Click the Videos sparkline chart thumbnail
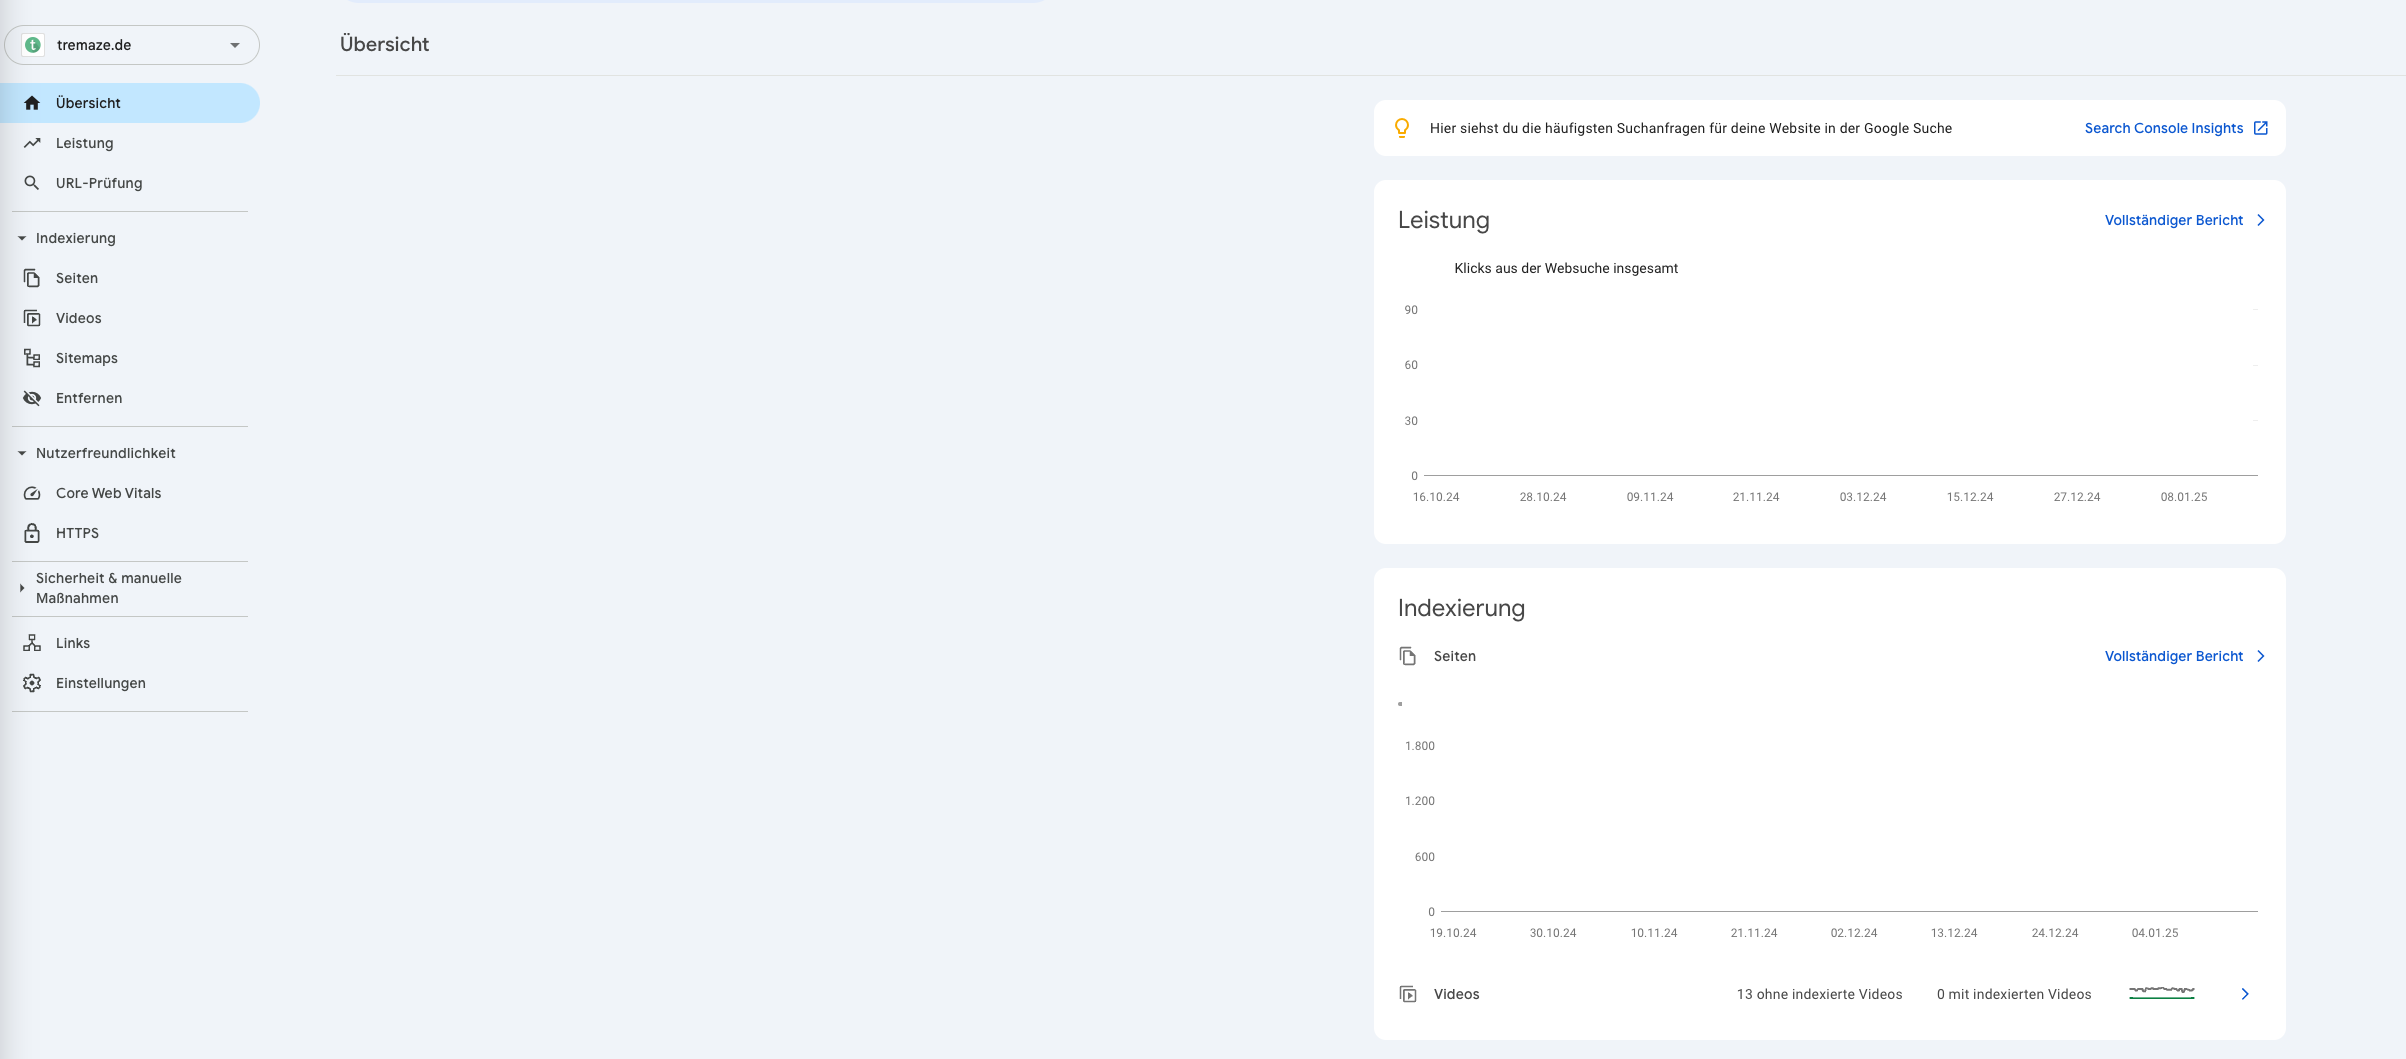 pyautogui.click(x=2161, y=992)
